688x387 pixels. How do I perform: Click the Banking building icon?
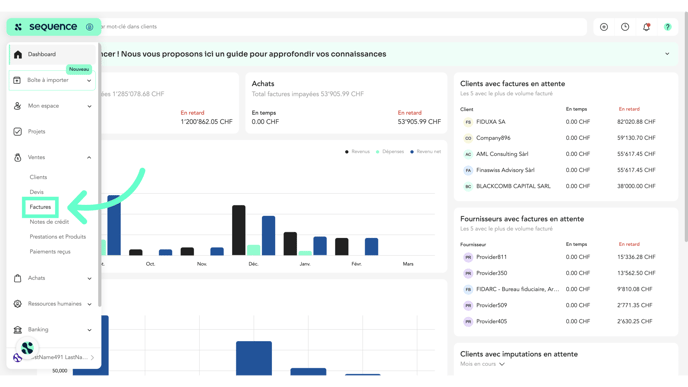click(x=18, y=330)
